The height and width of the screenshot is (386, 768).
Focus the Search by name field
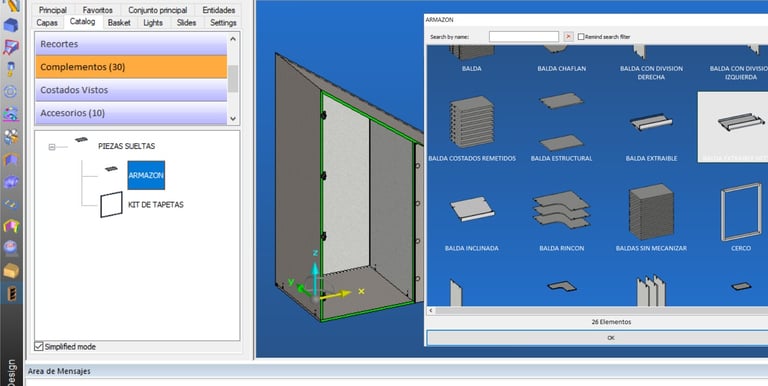tap(524, 37)
